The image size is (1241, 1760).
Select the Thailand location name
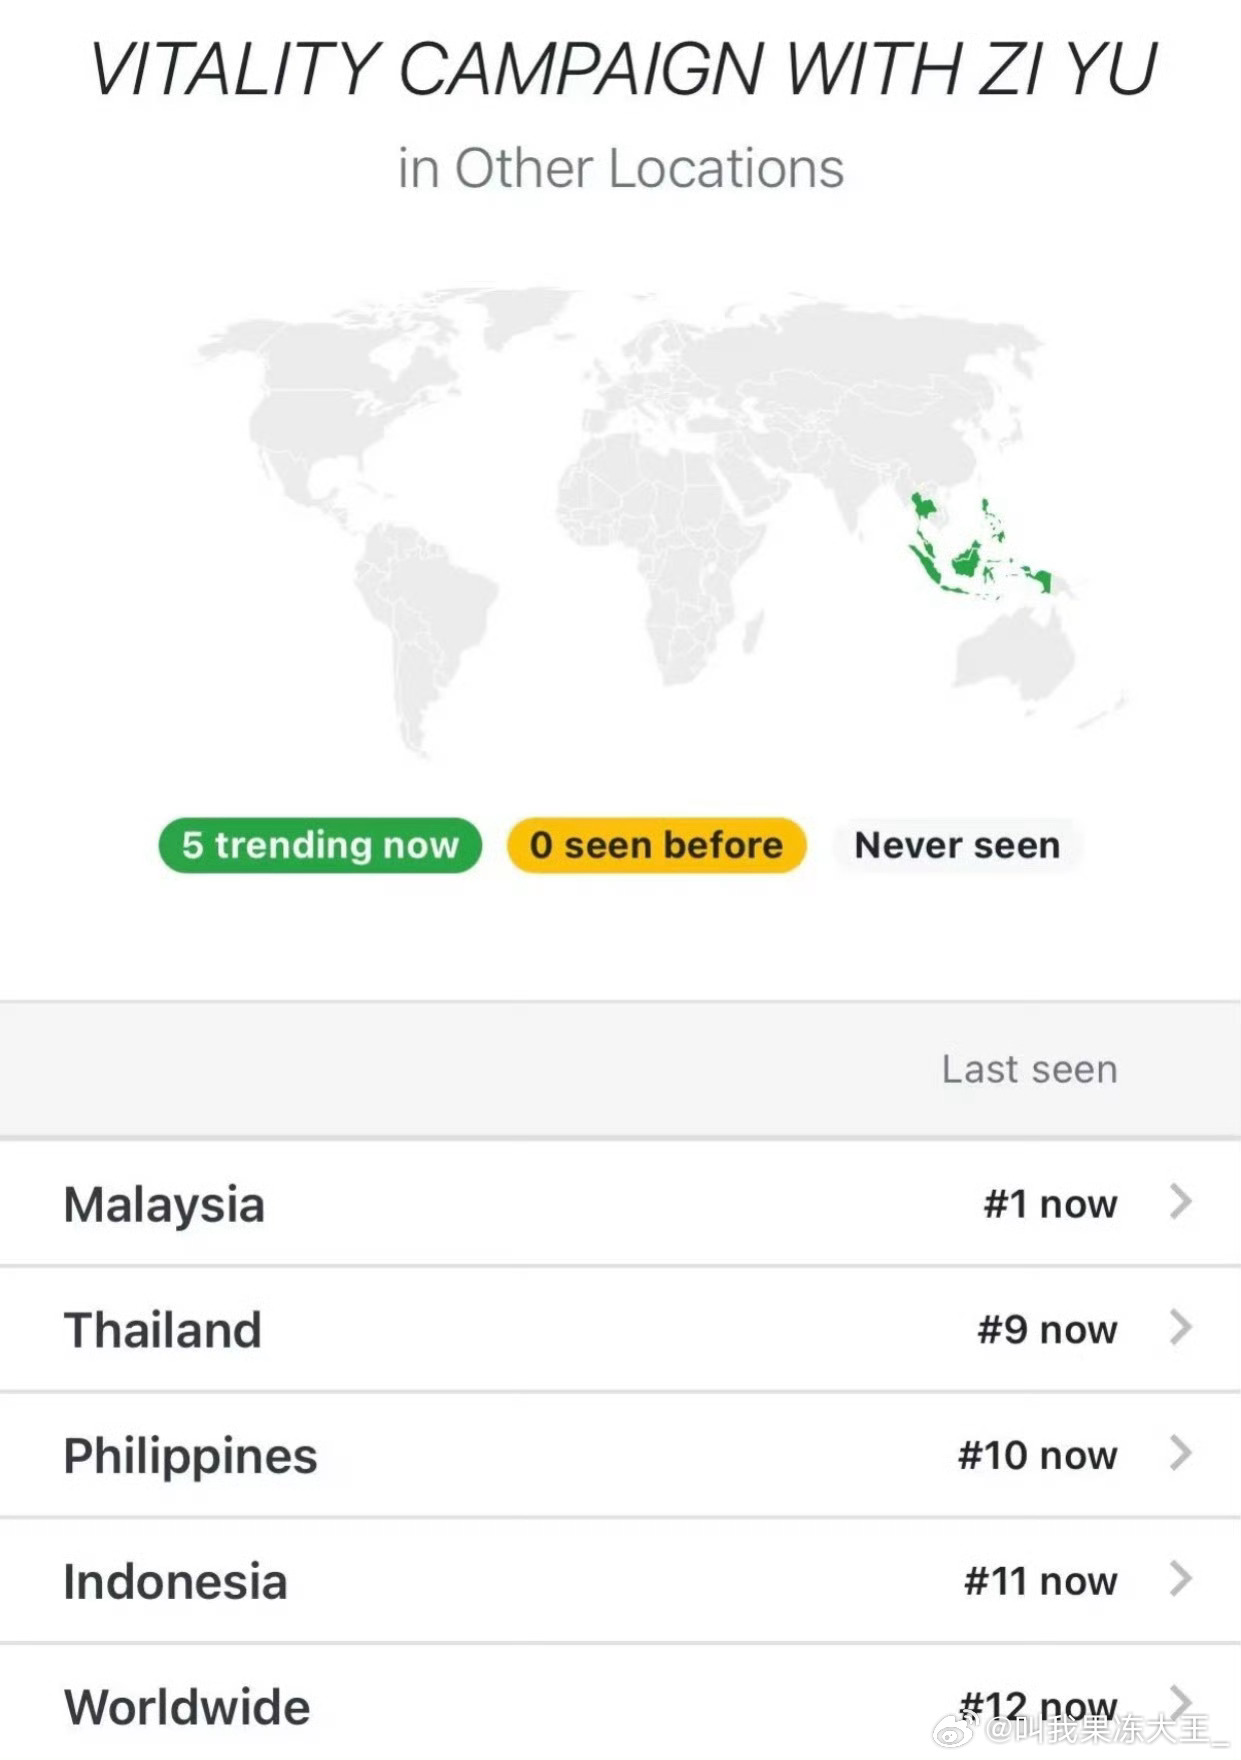coord(163,1330)
